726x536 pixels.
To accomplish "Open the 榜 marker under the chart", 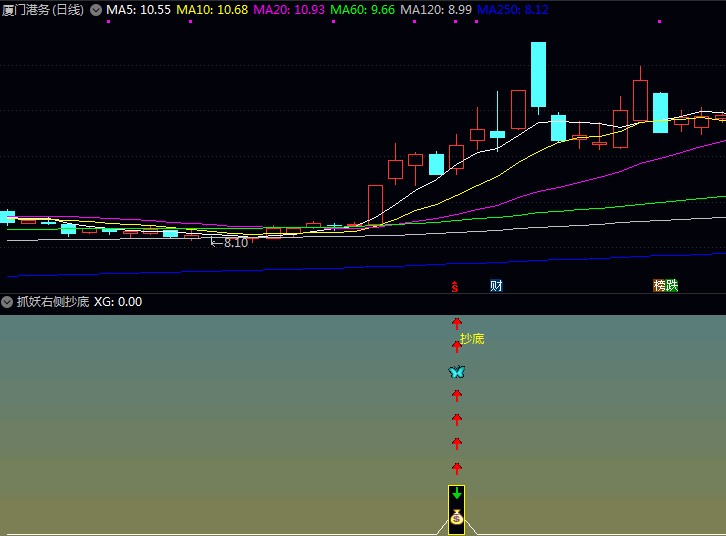I will (659, 286).
